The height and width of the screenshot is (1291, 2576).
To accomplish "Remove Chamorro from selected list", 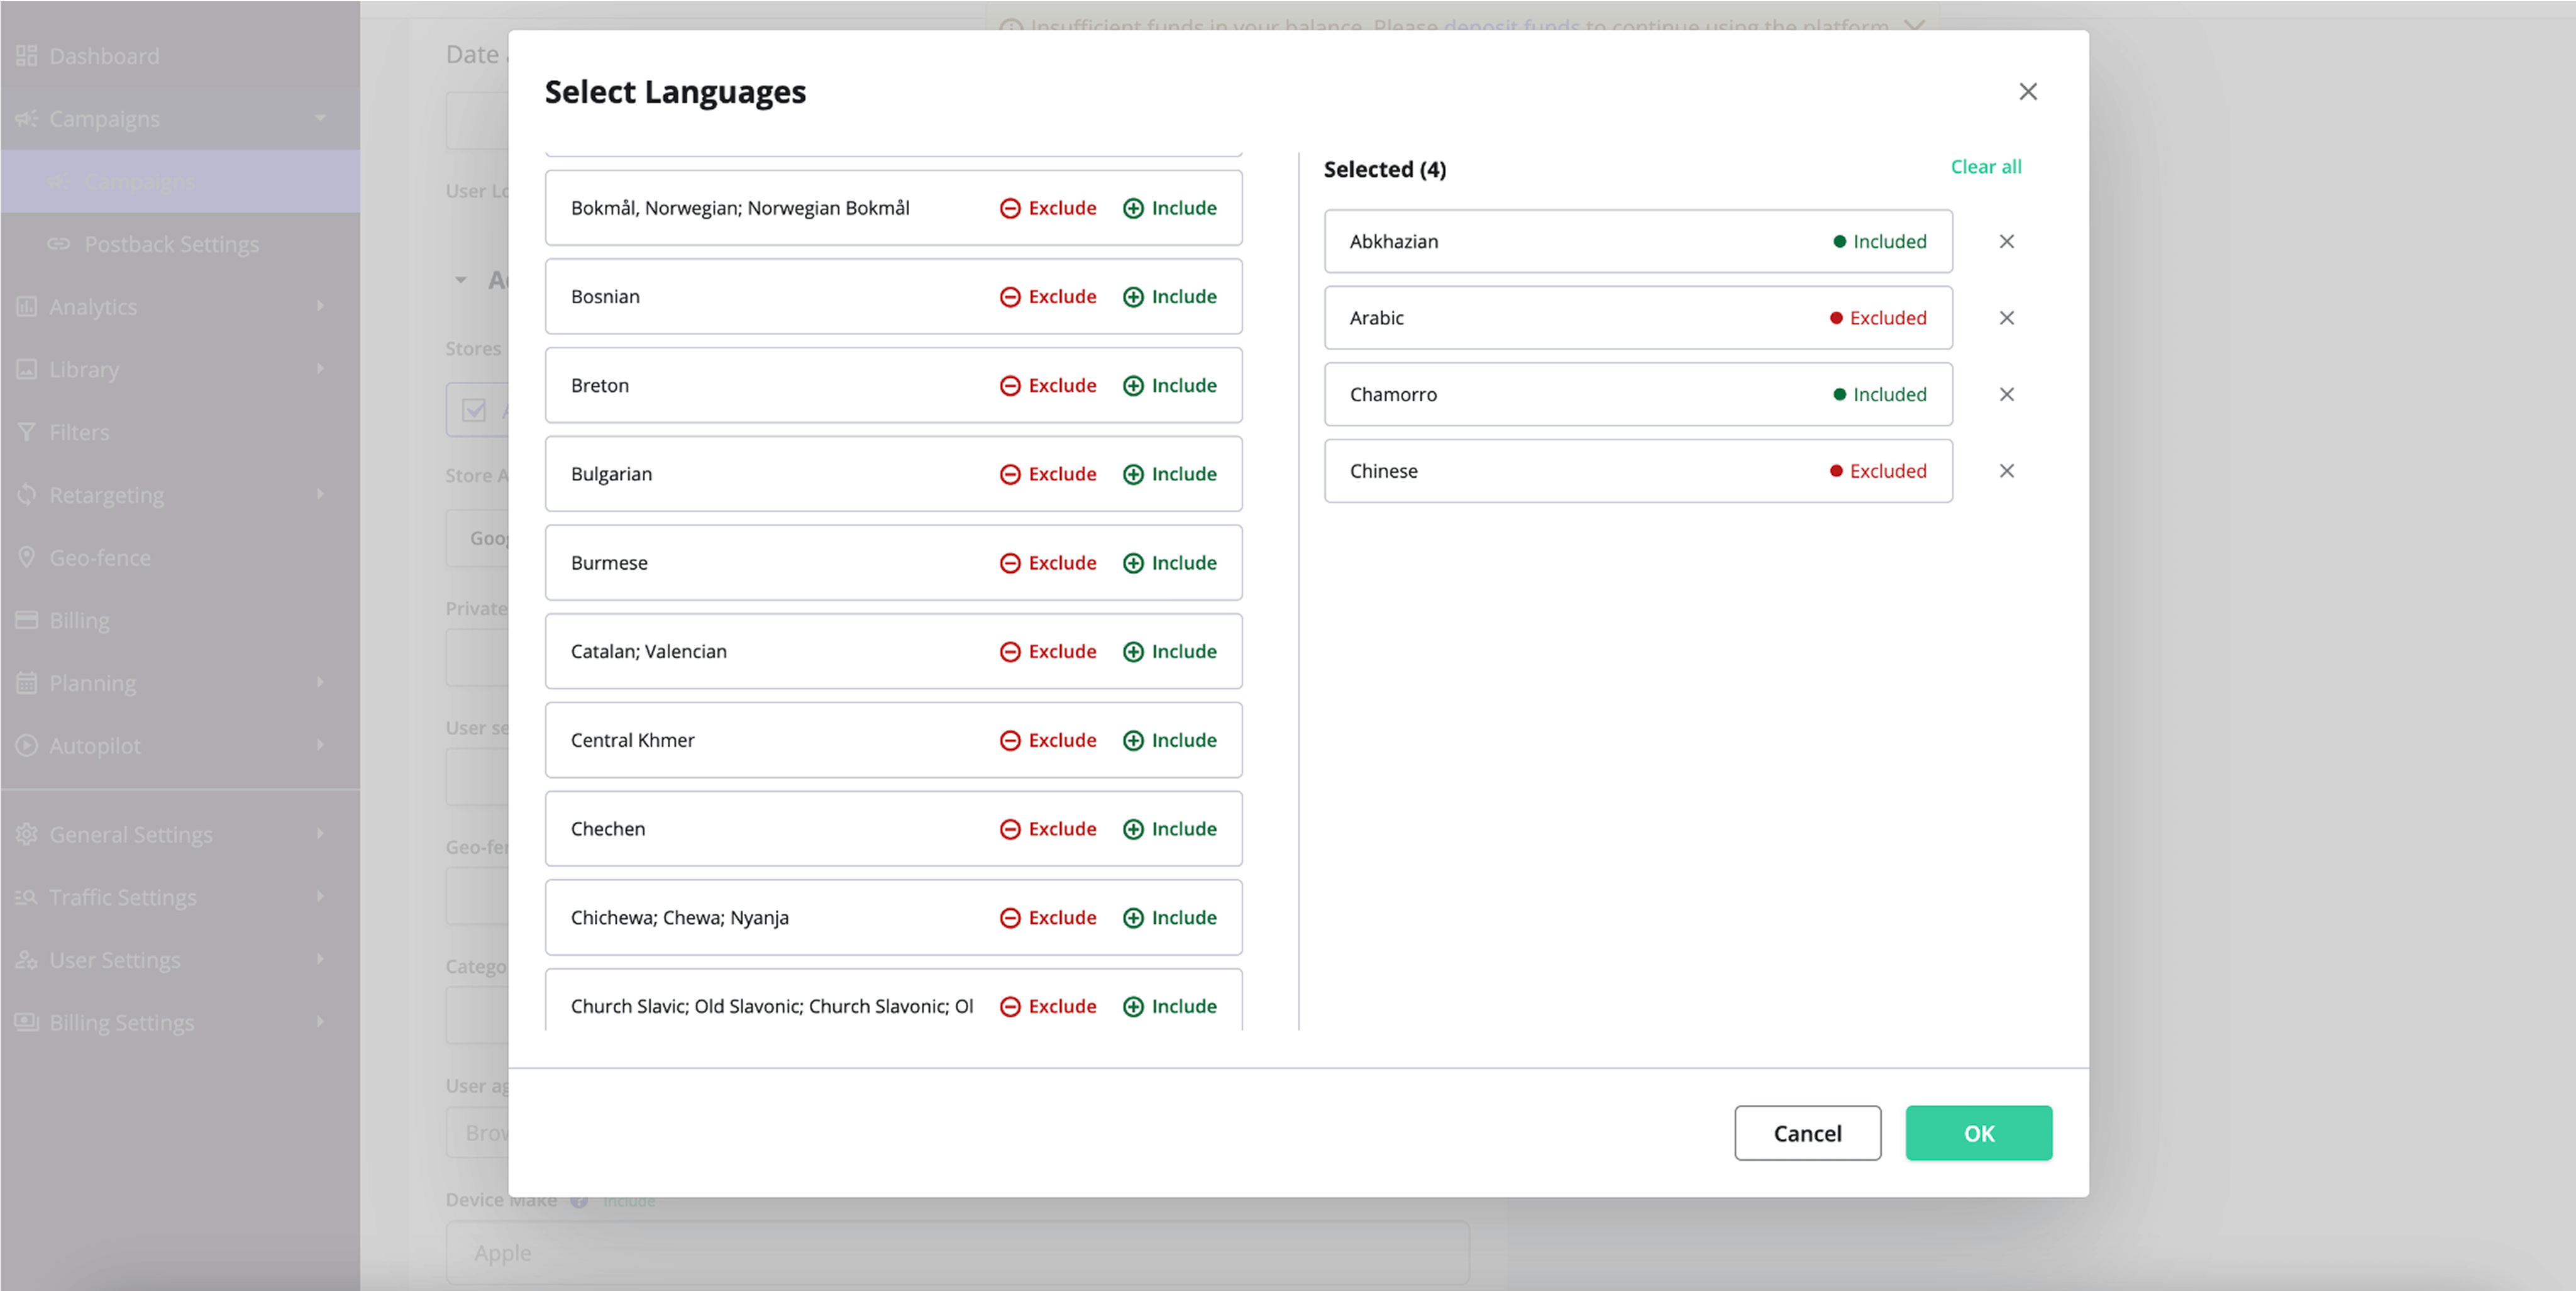I will (x=2006, y=395).
